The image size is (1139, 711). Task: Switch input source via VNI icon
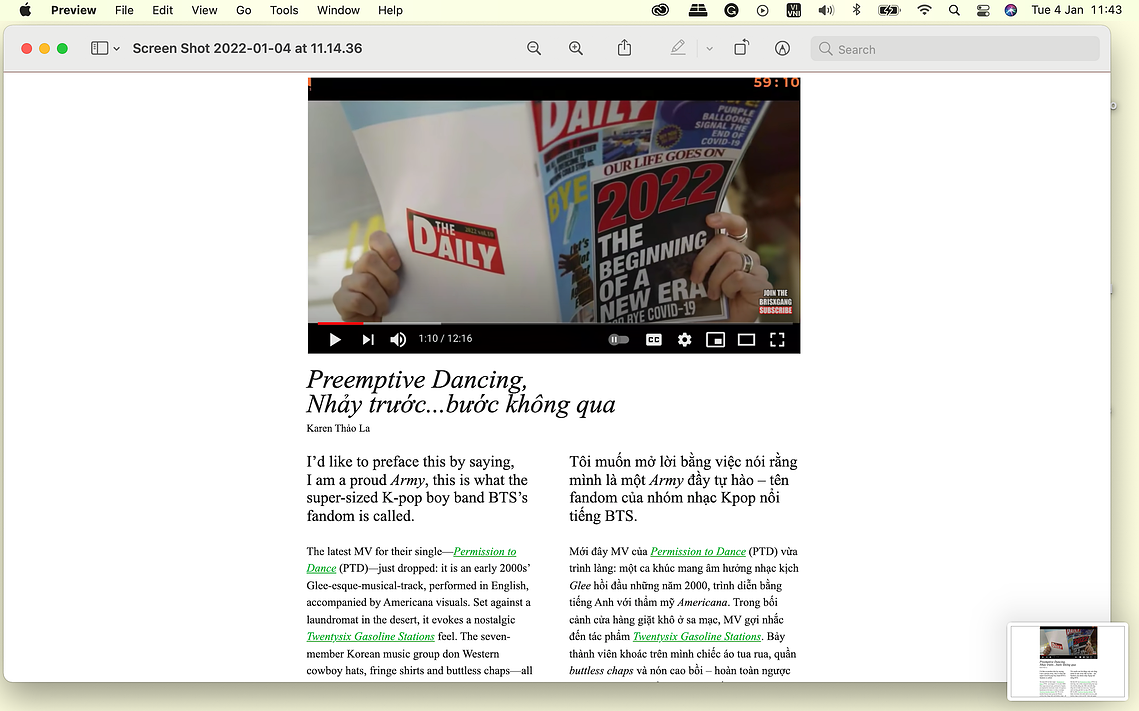793,10
